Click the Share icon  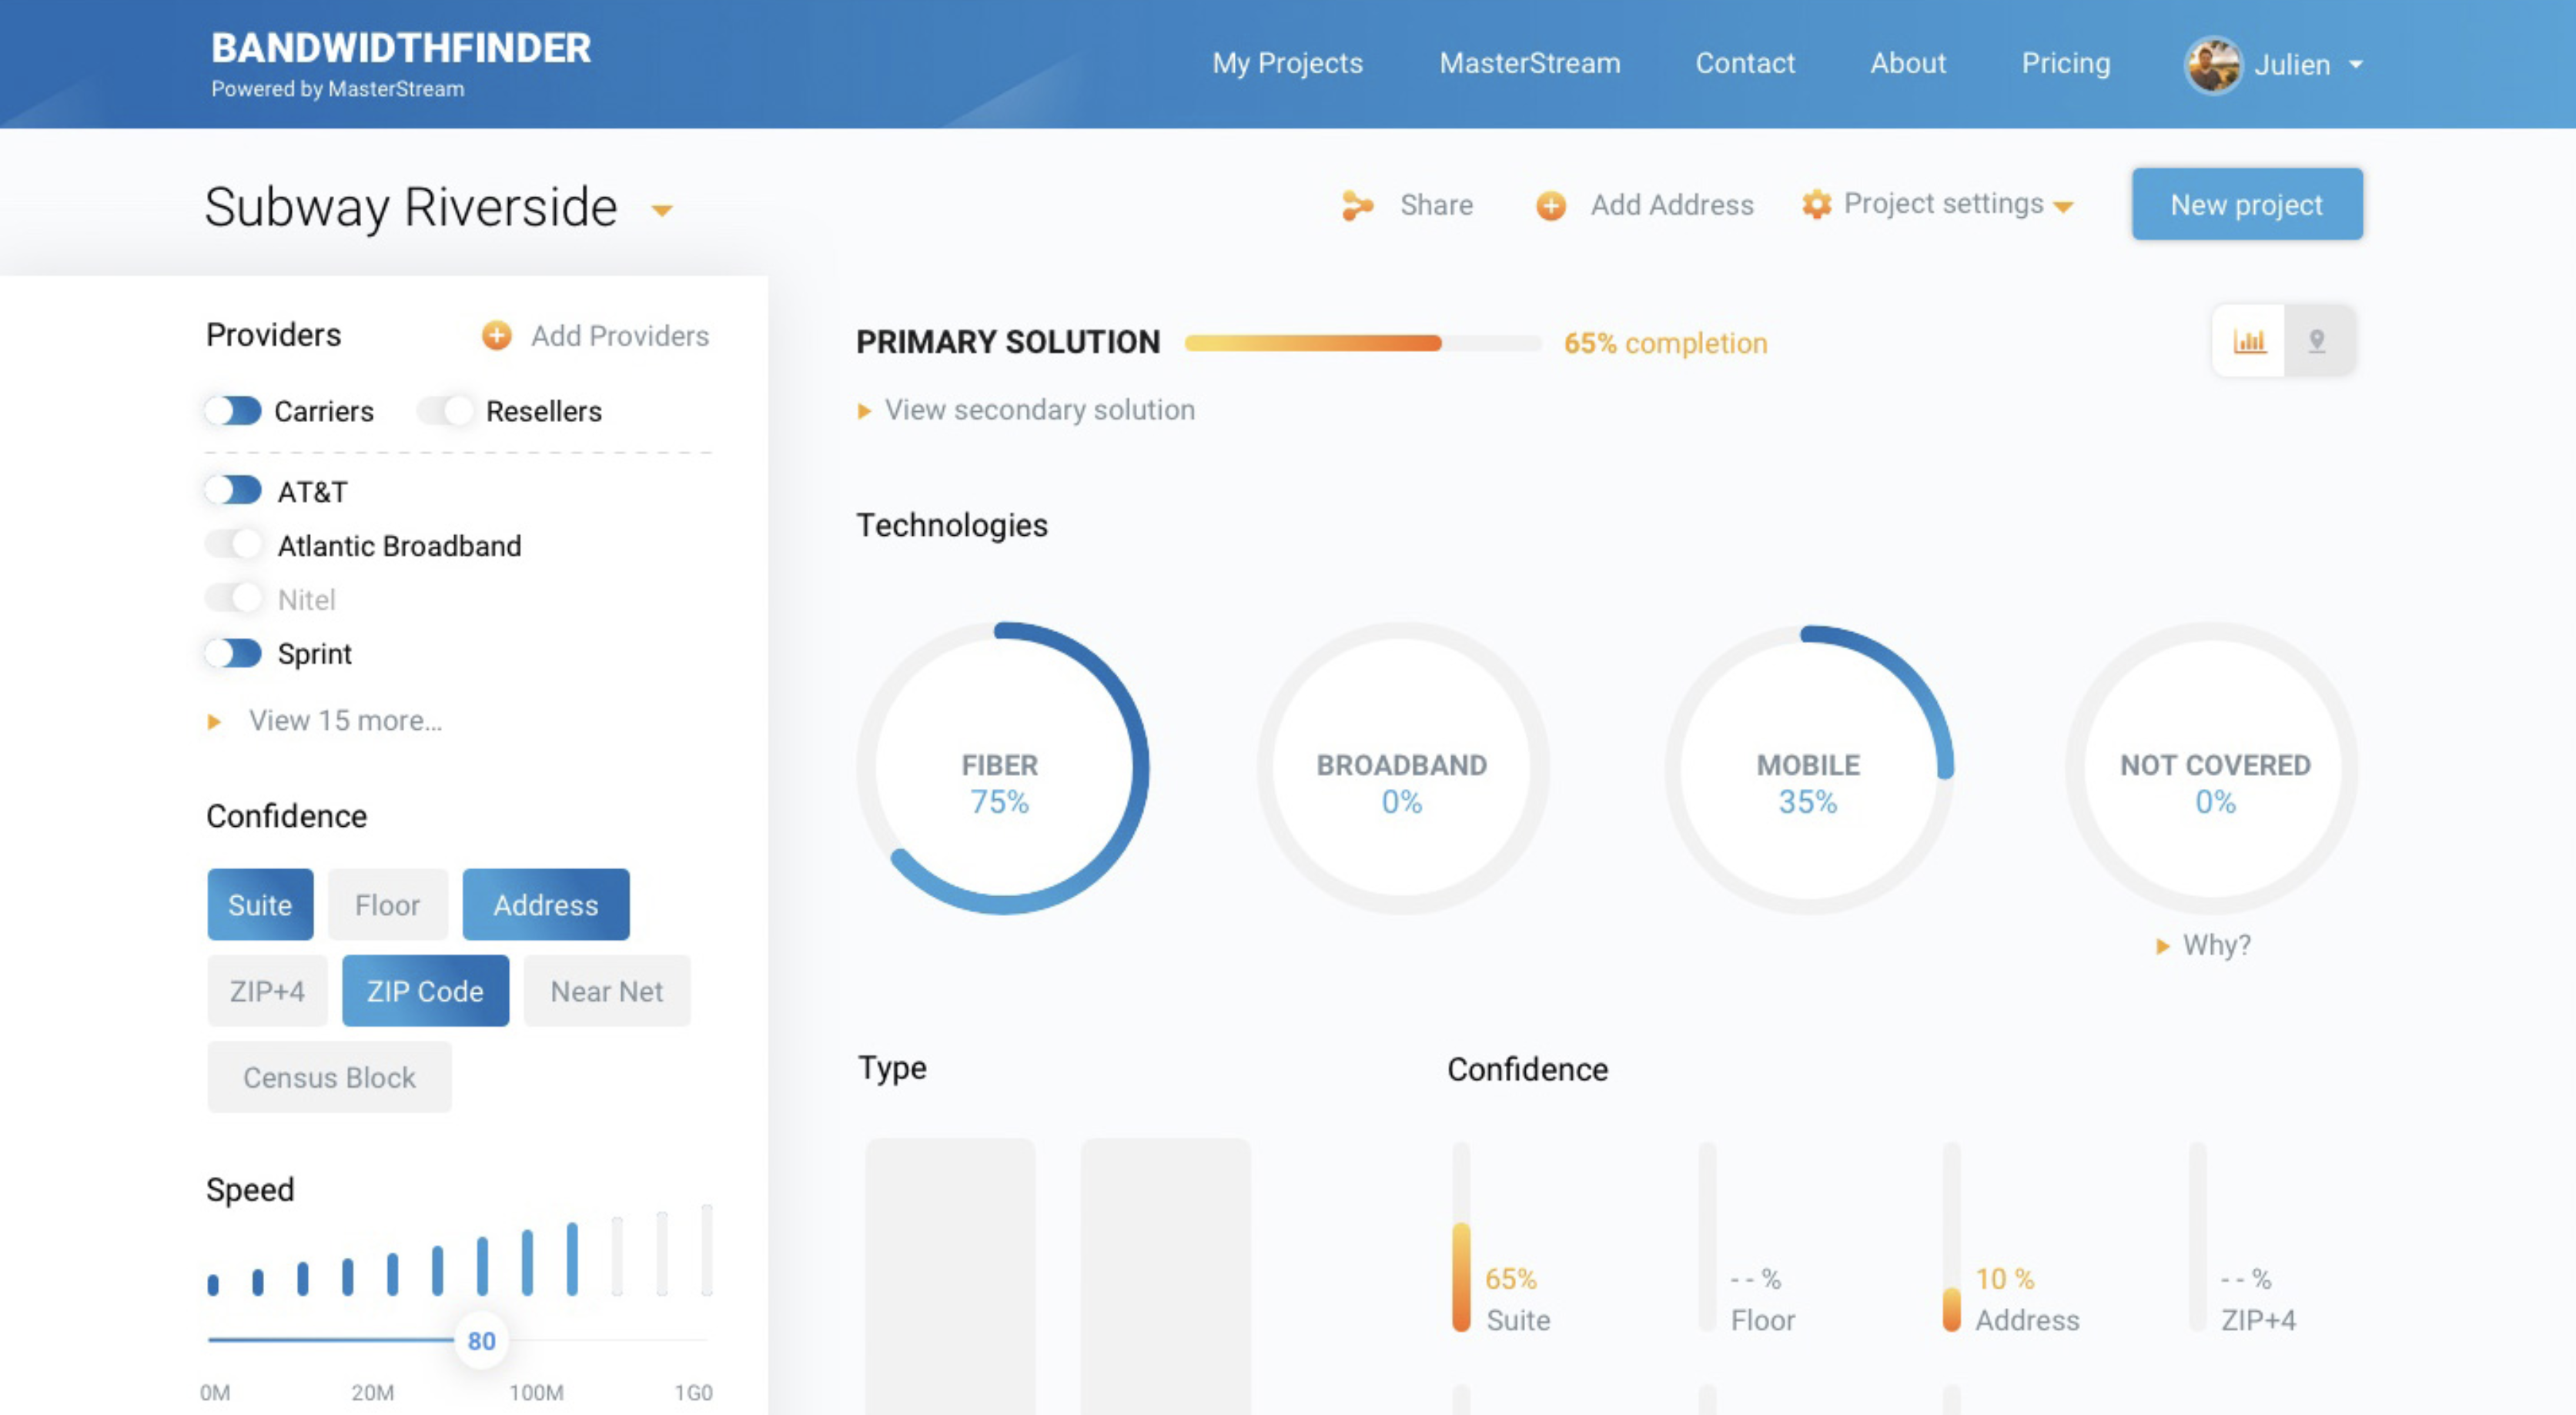coord(1357,205)
